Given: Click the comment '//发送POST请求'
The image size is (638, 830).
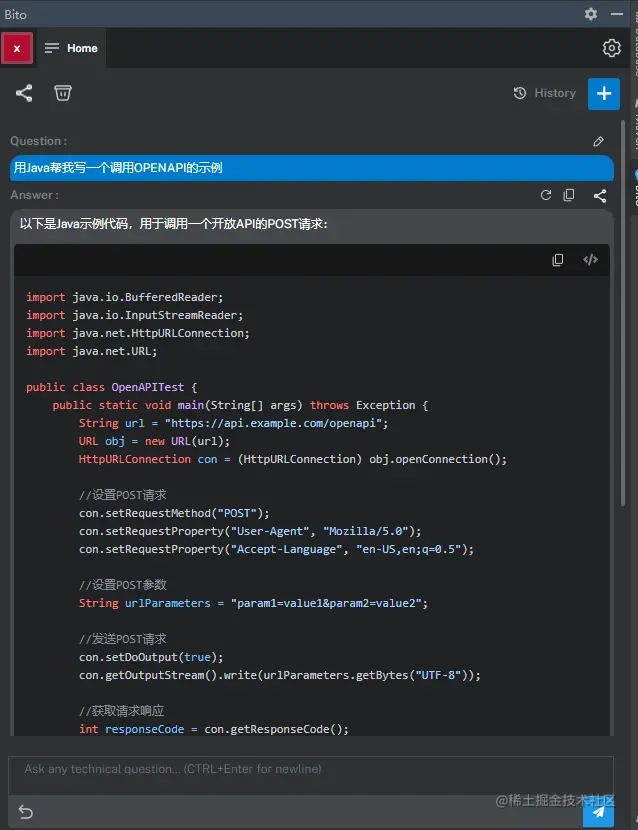Looking at the screenshot, I should (x=123, y=639).
